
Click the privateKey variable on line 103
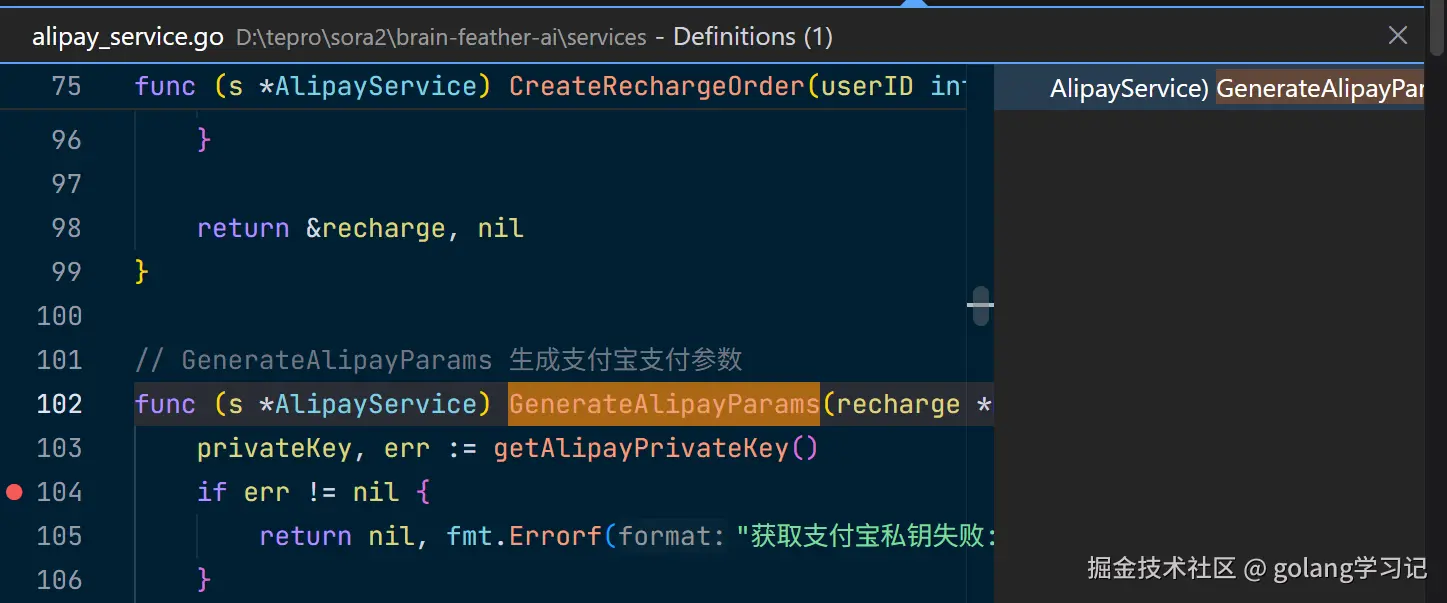click(274, 448)
